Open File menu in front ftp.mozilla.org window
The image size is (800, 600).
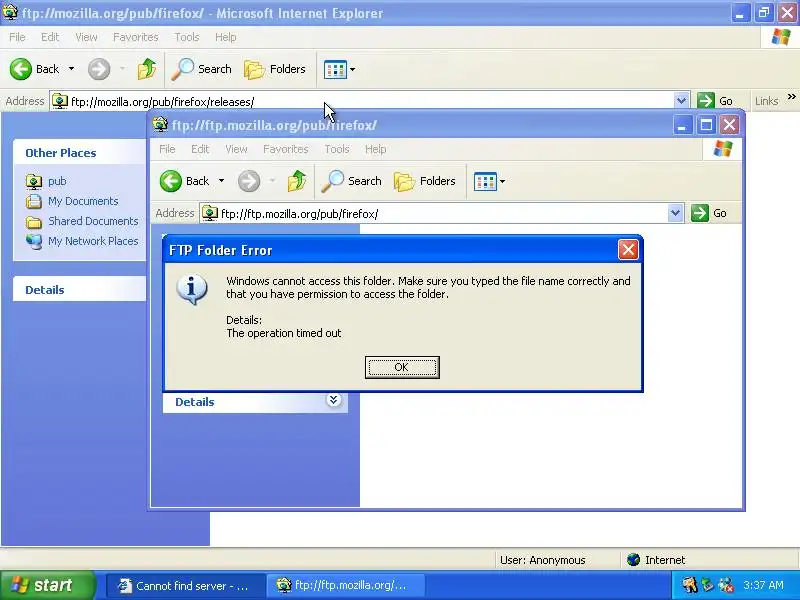click(x=167, y=149)
